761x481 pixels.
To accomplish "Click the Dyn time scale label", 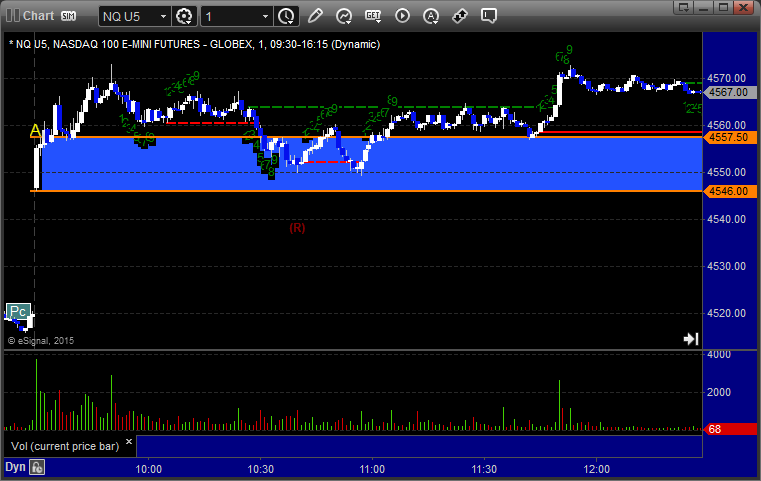I will point(15,467).
